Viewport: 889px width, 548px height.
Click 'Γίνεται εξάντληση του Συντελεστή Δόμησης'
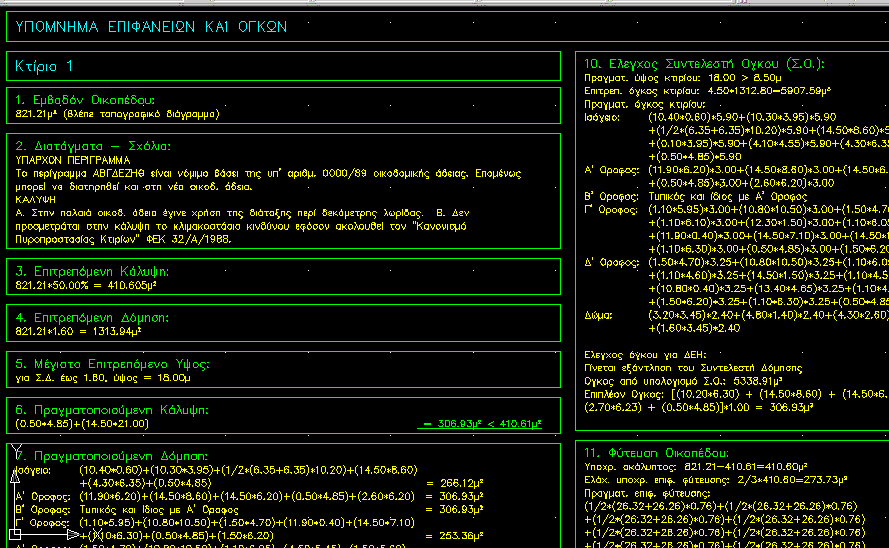coord(693,368)
